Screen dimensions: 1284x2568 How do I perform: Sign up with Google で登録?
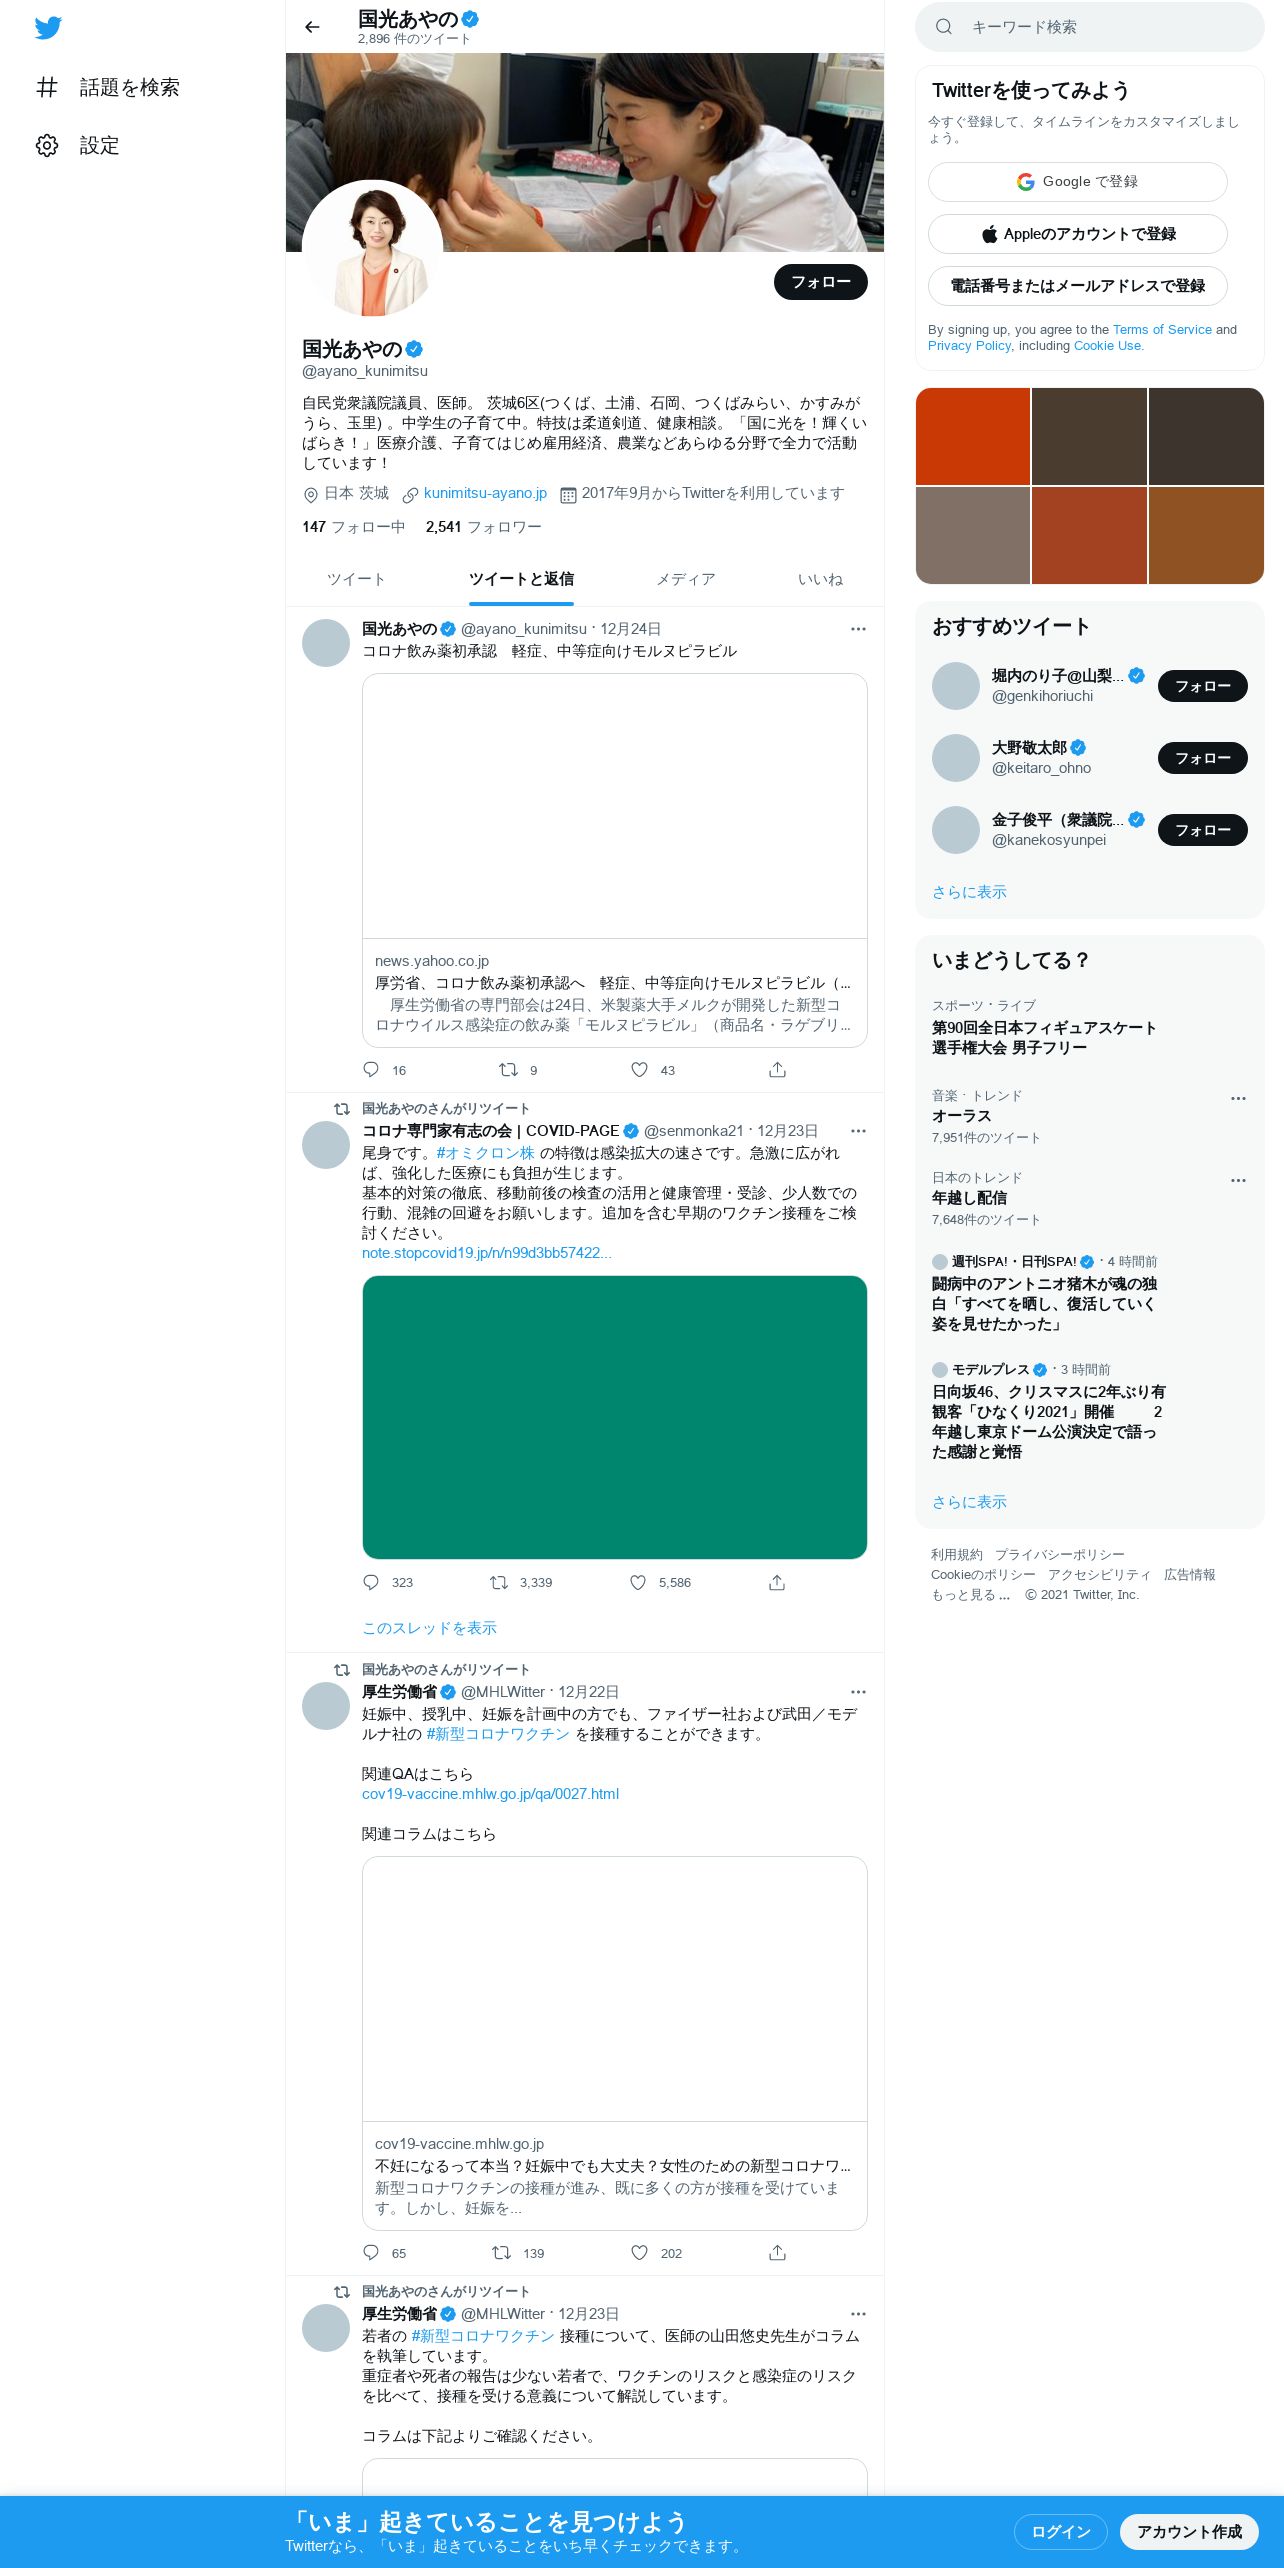click(x=1078, y=182)
